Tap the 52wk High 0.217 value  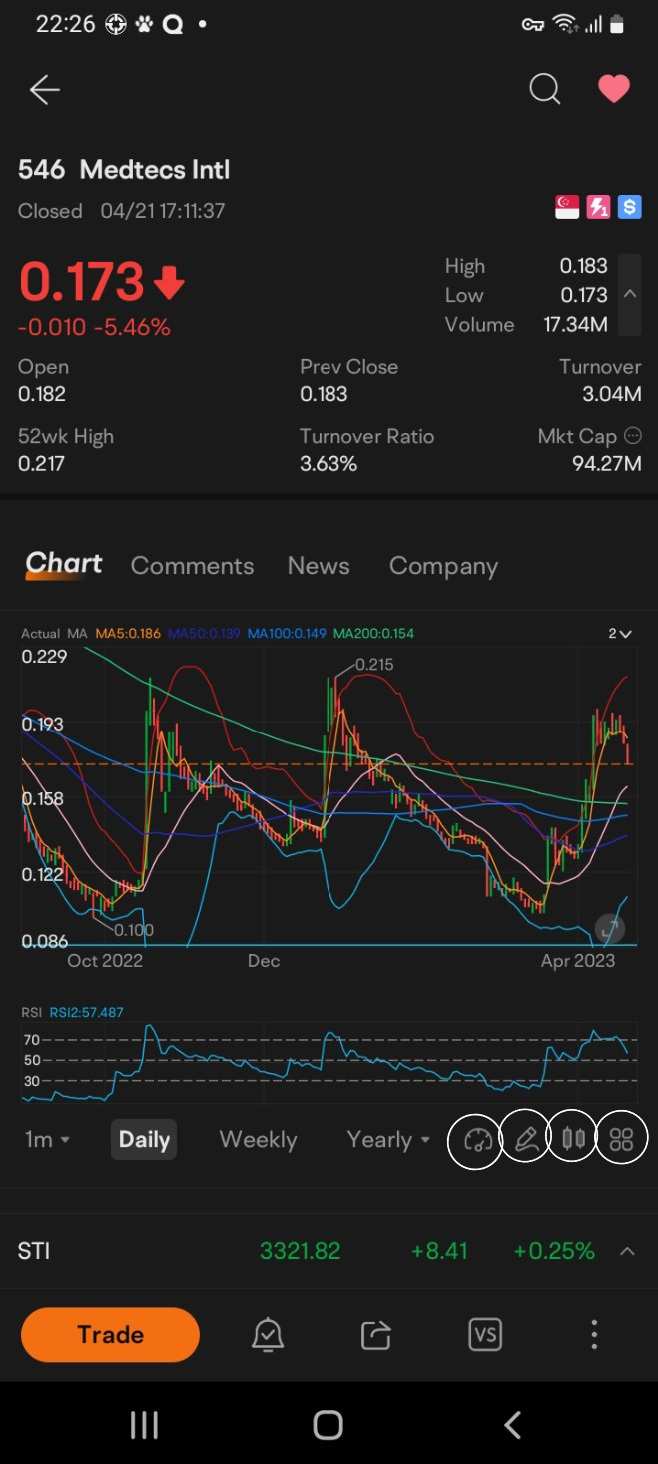tap(42, 463)
